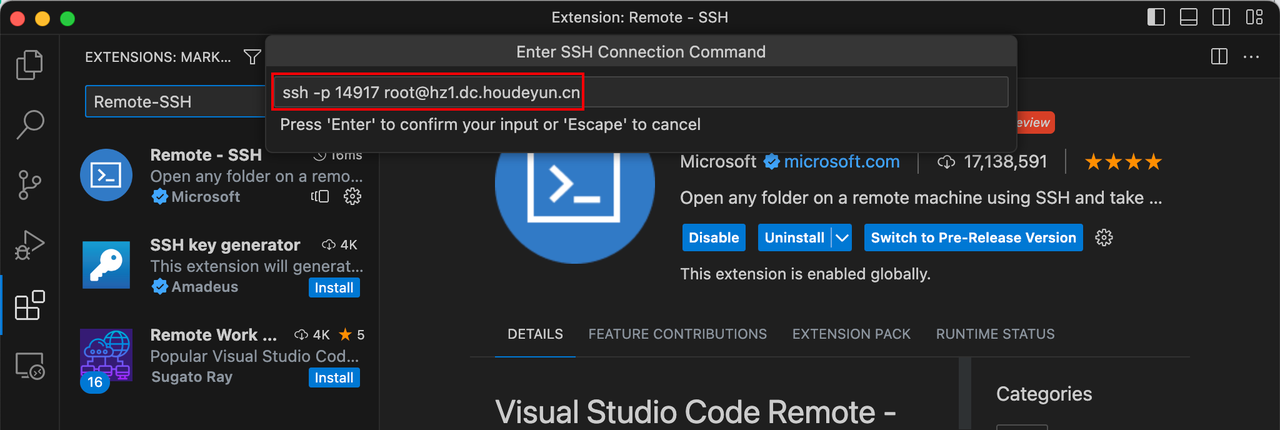Click the SSH connection command input field
The width and height of the screenshot is (1280, 430).
[640, 92]
